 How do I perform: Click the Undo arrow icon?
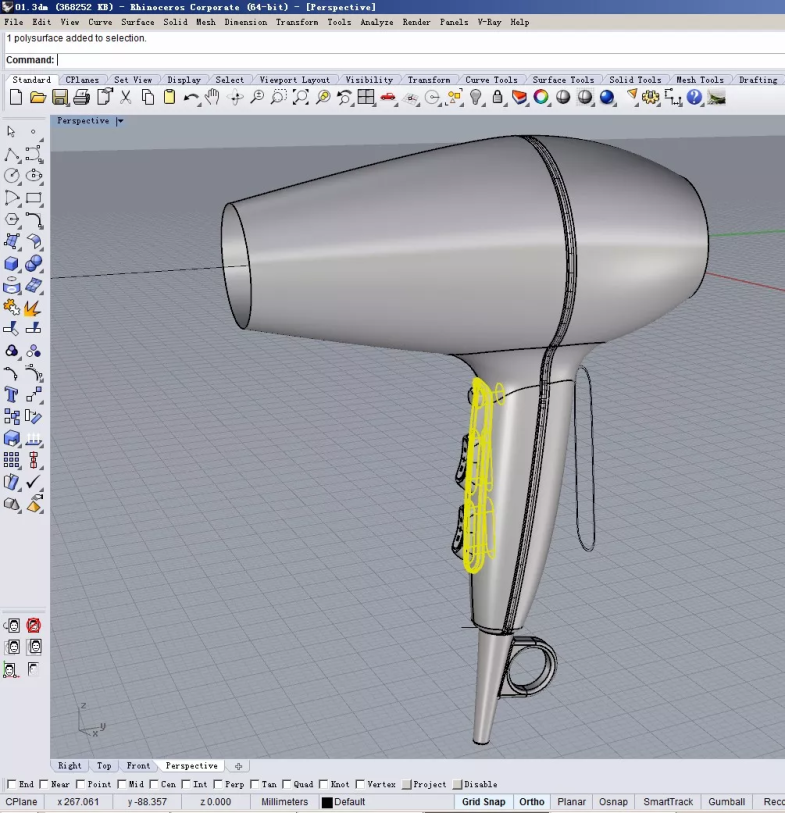click(191, 97)
